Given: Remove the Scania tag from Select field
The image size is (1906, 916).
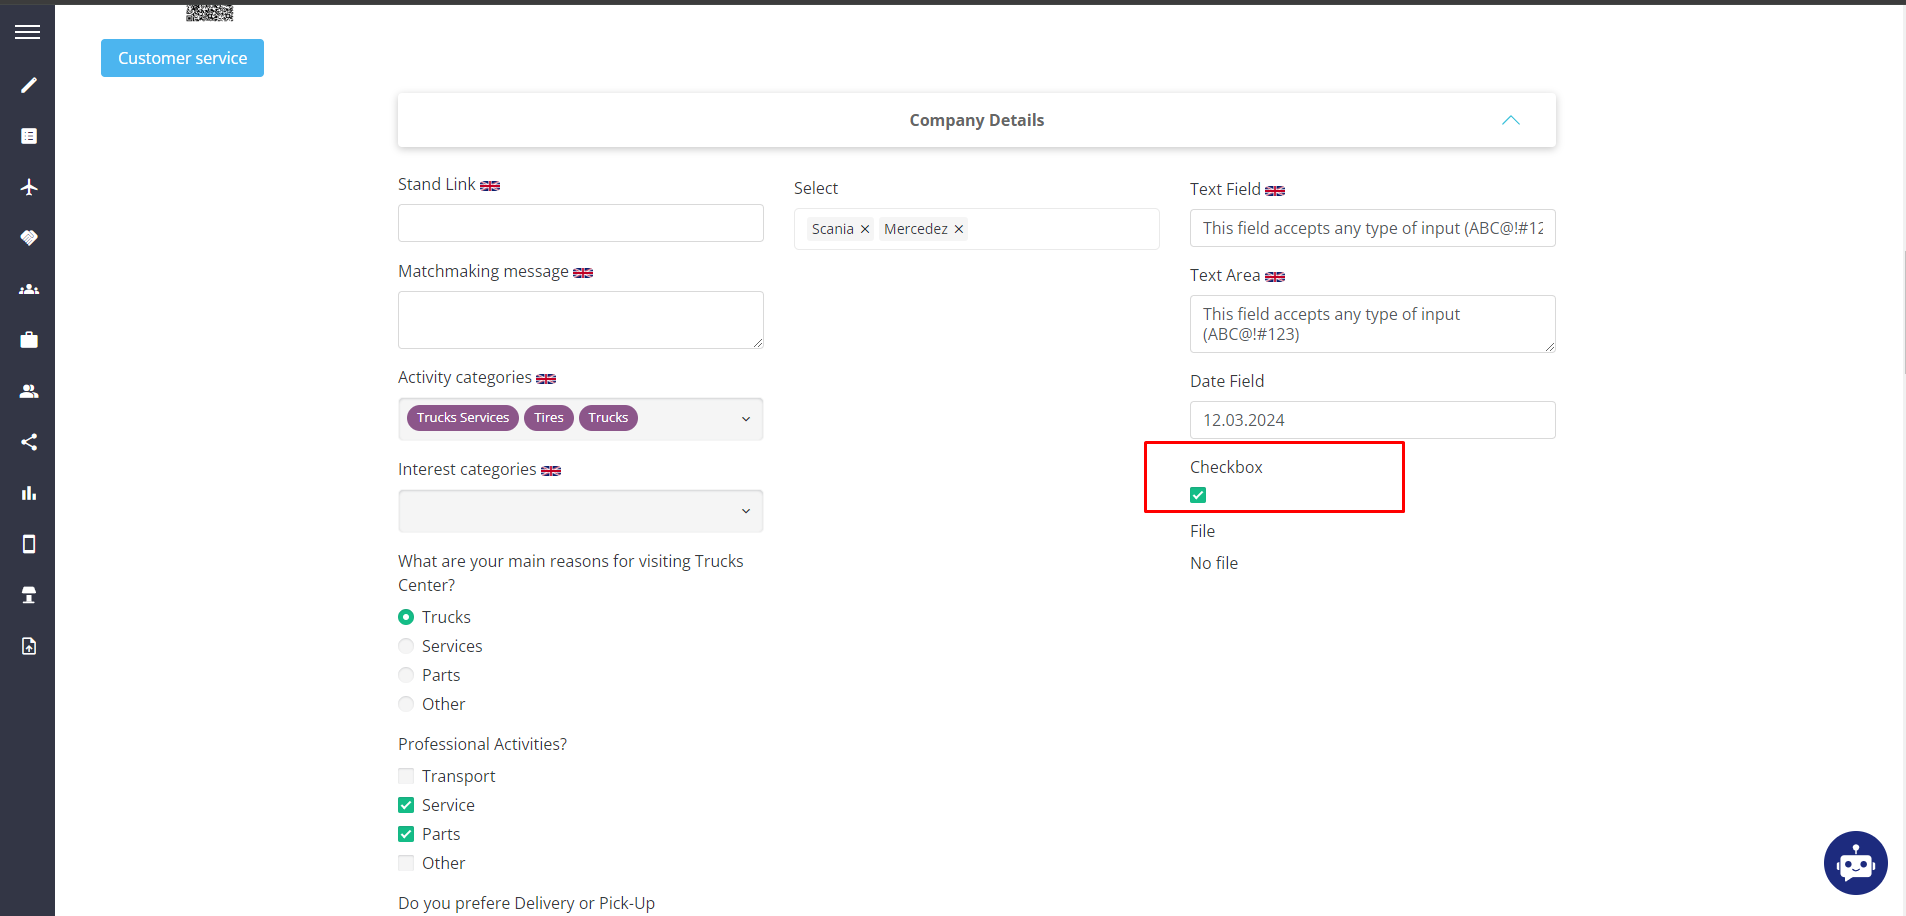Looking at the screenshot, I should (x=864, y=228).
